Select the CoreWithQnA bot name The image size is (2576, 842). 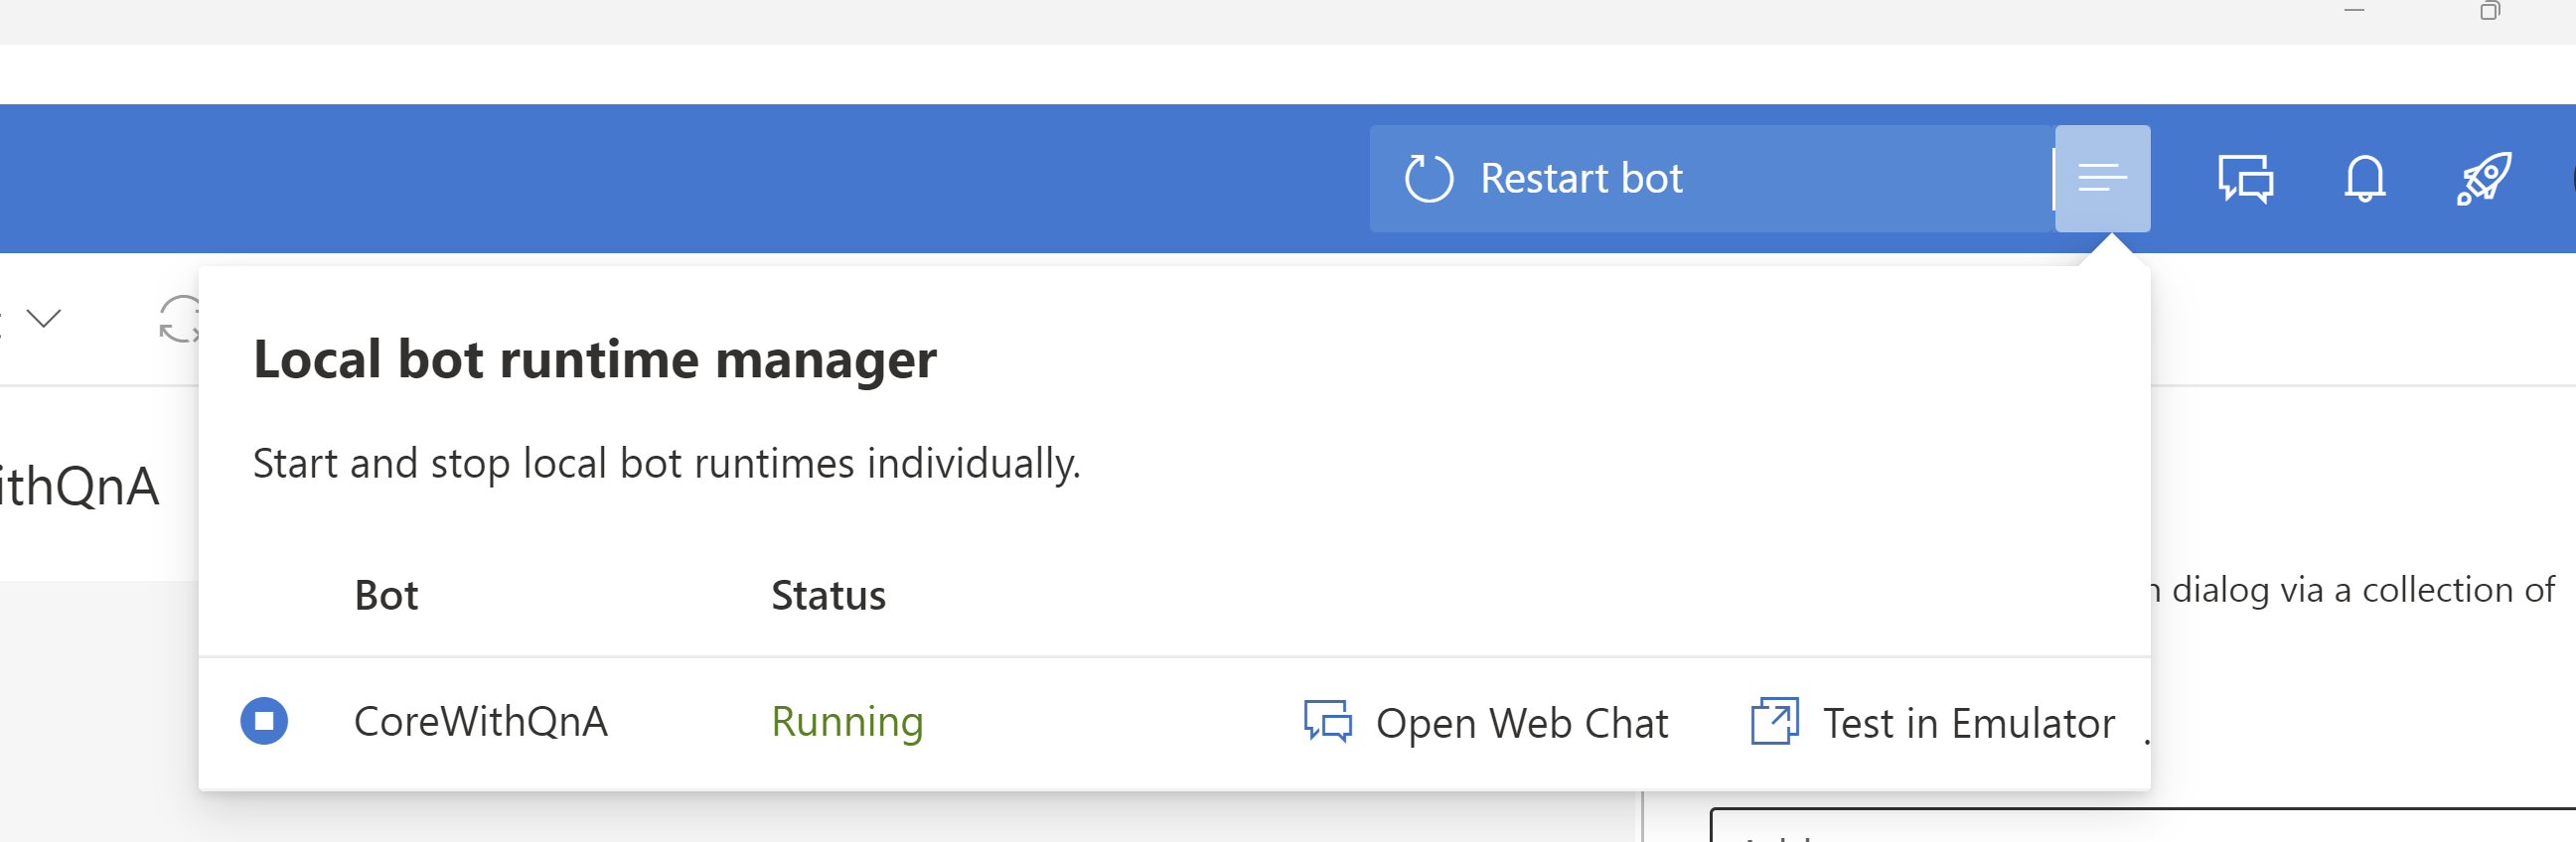tap(482, 720)
